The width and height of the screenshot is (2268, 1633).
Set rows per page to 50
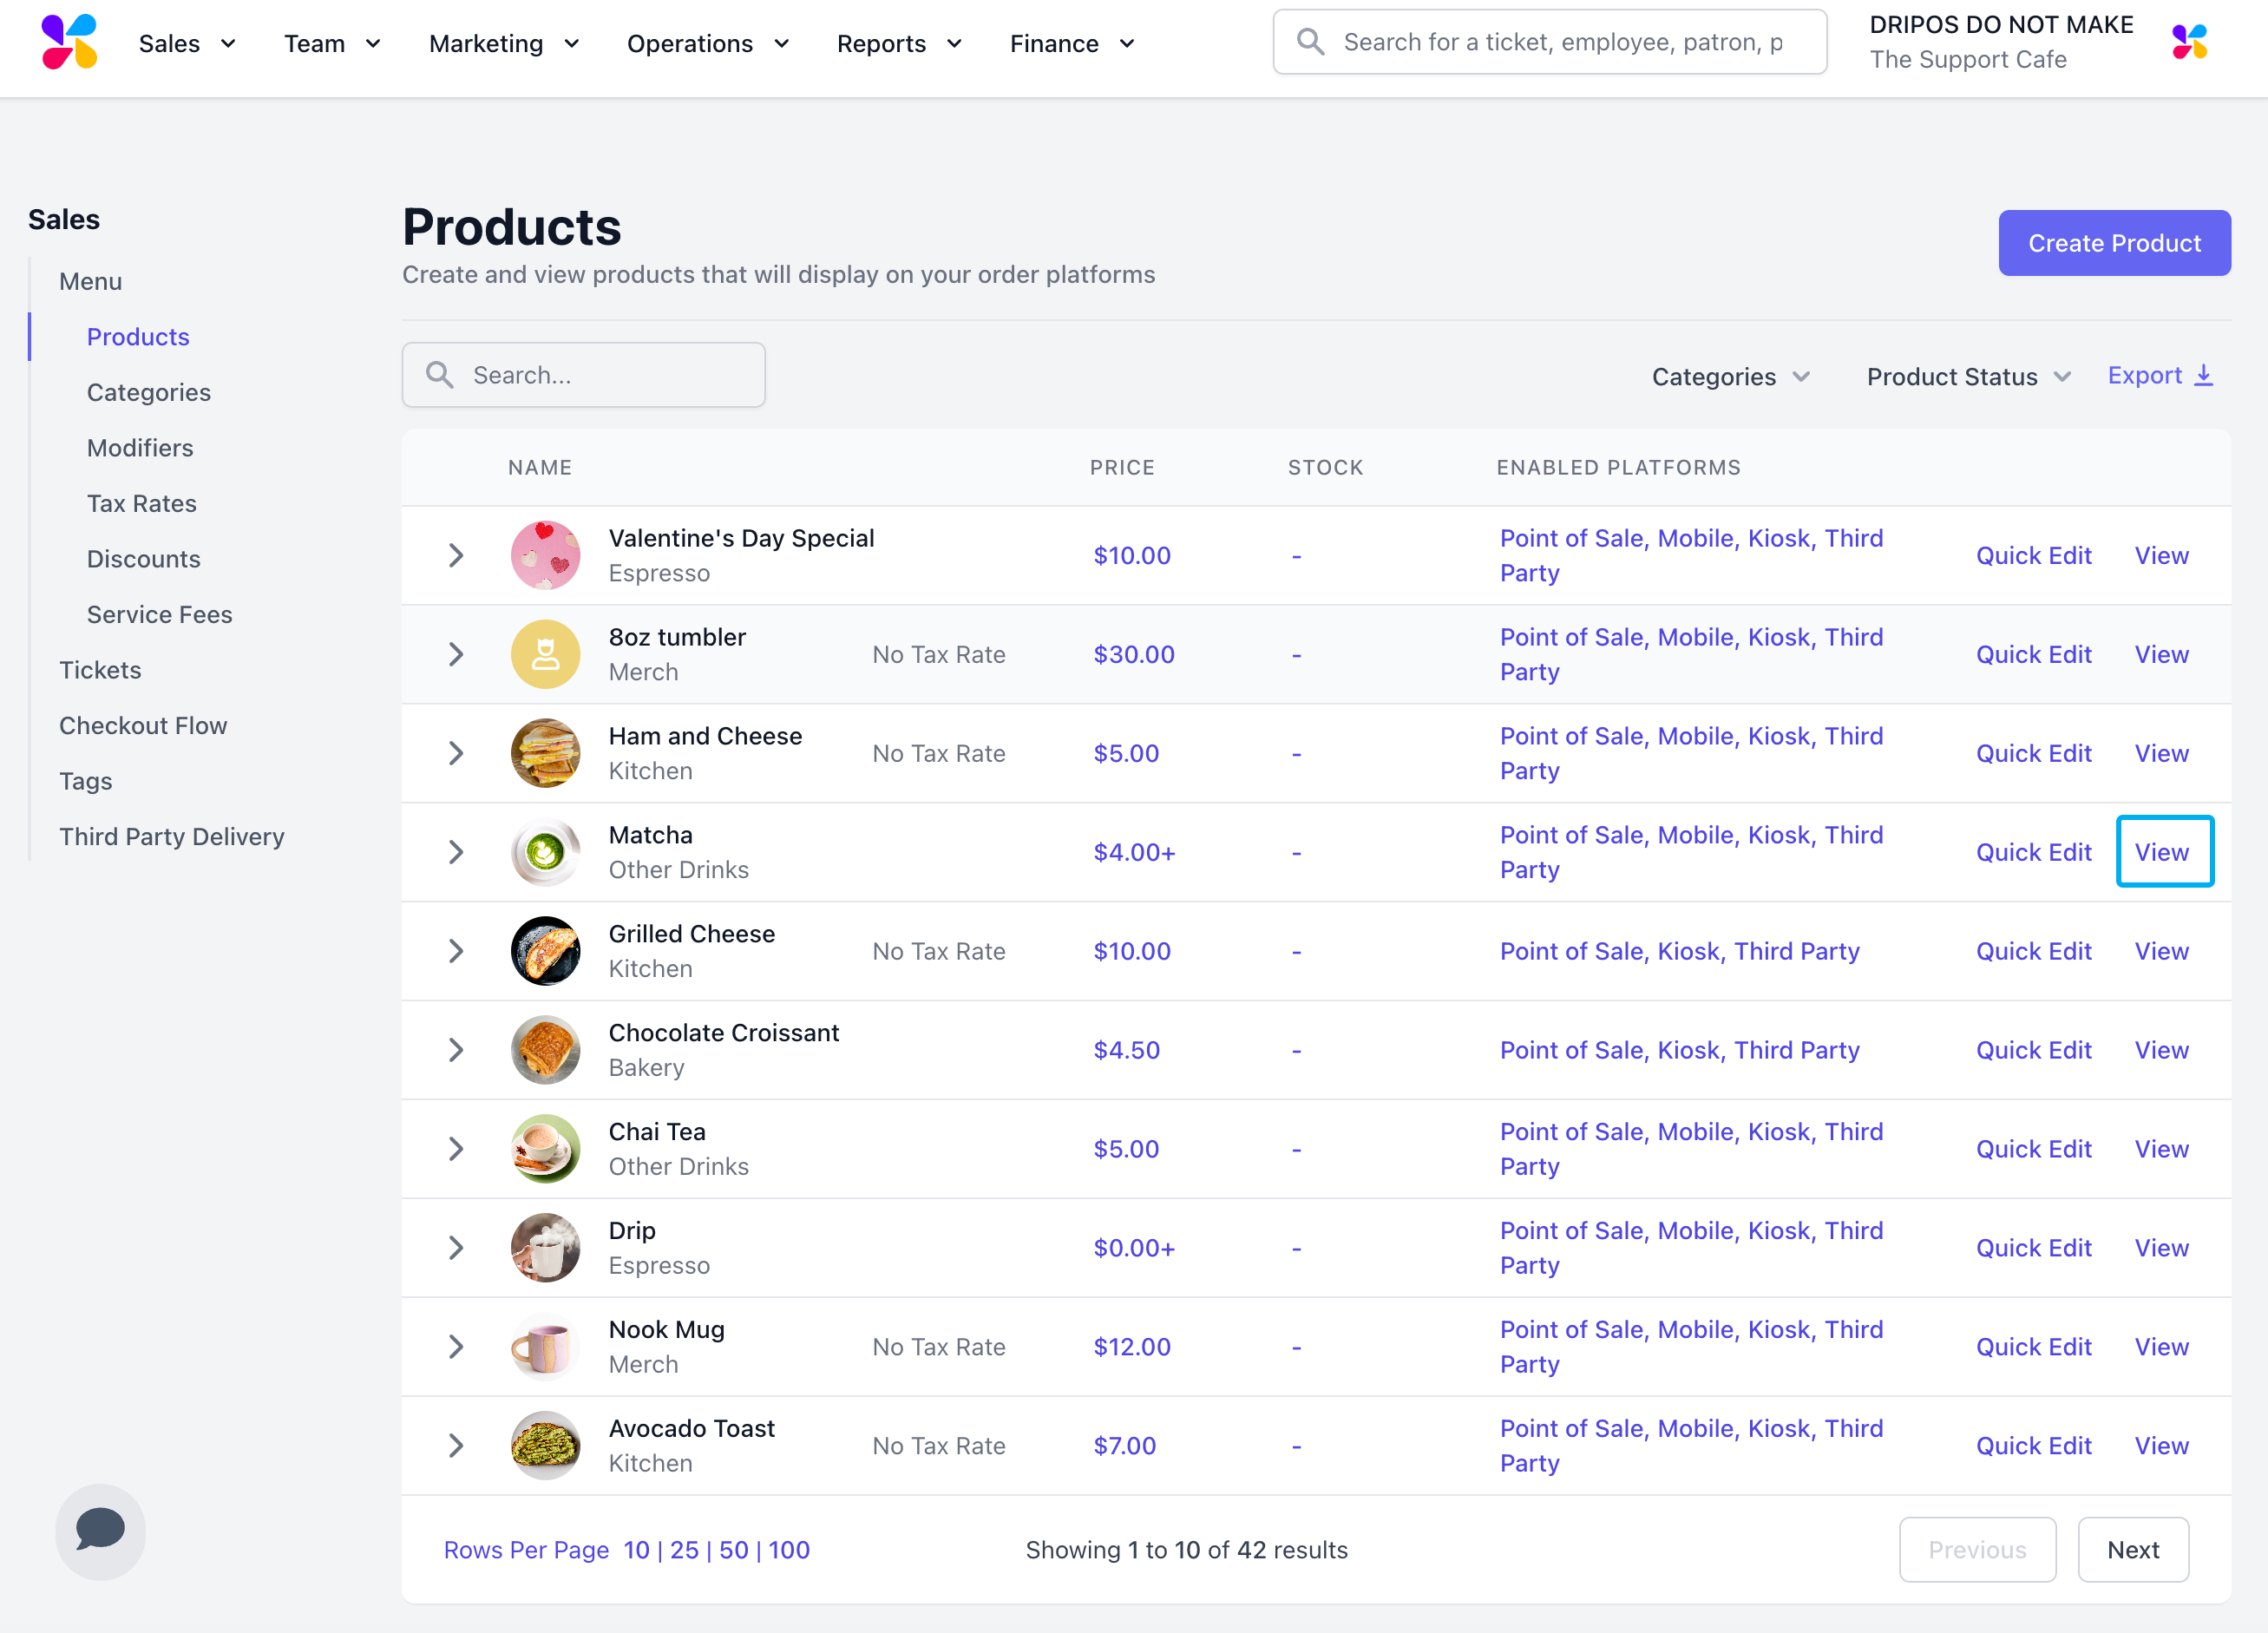(733, 1549)
